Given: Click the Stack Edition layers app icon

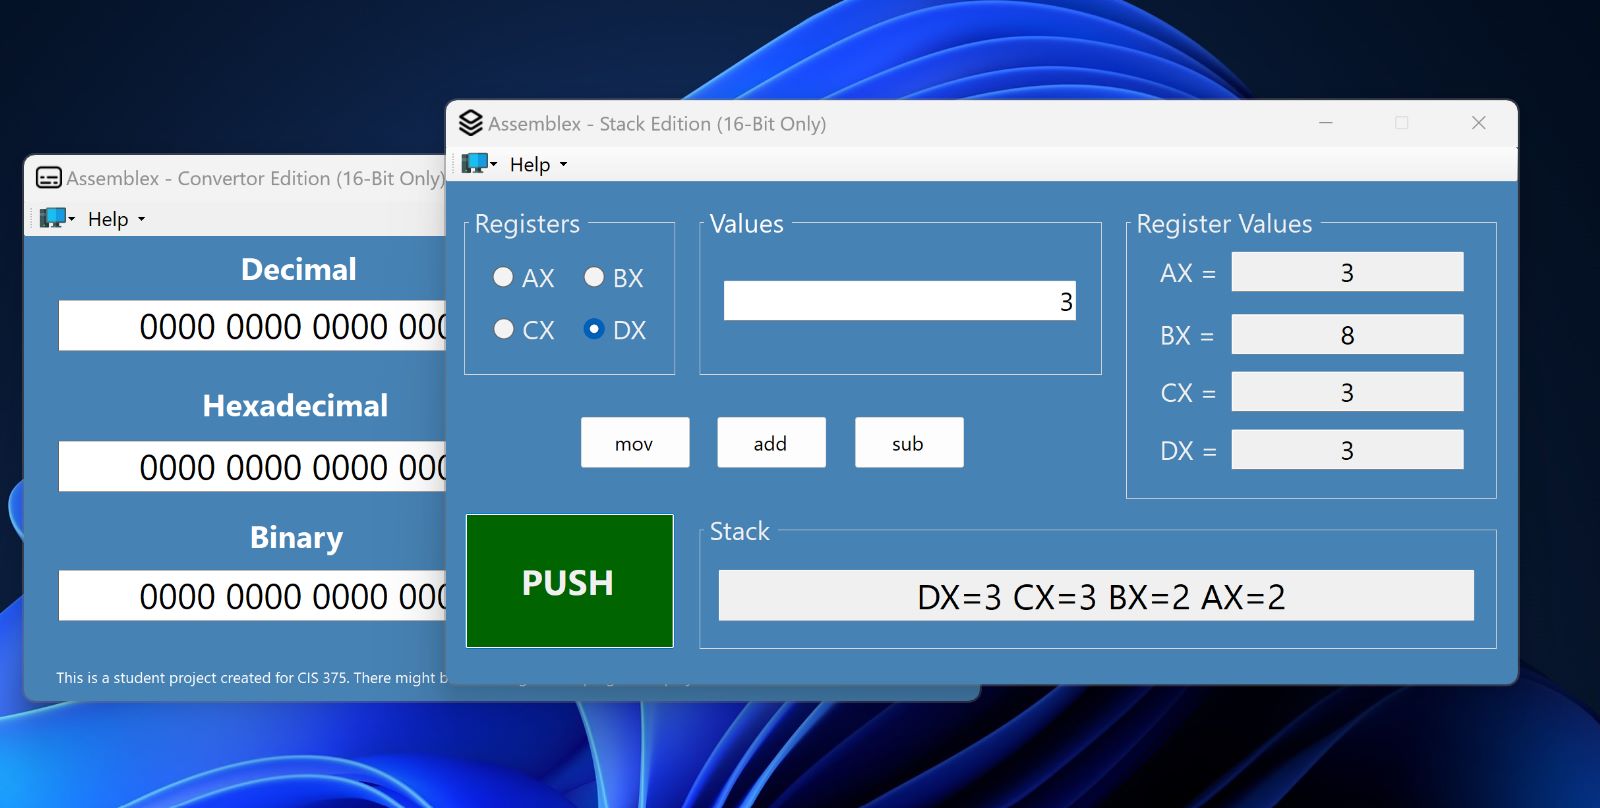Looking at the screenshot, I should pyautogui.click(x=471, y=123).
